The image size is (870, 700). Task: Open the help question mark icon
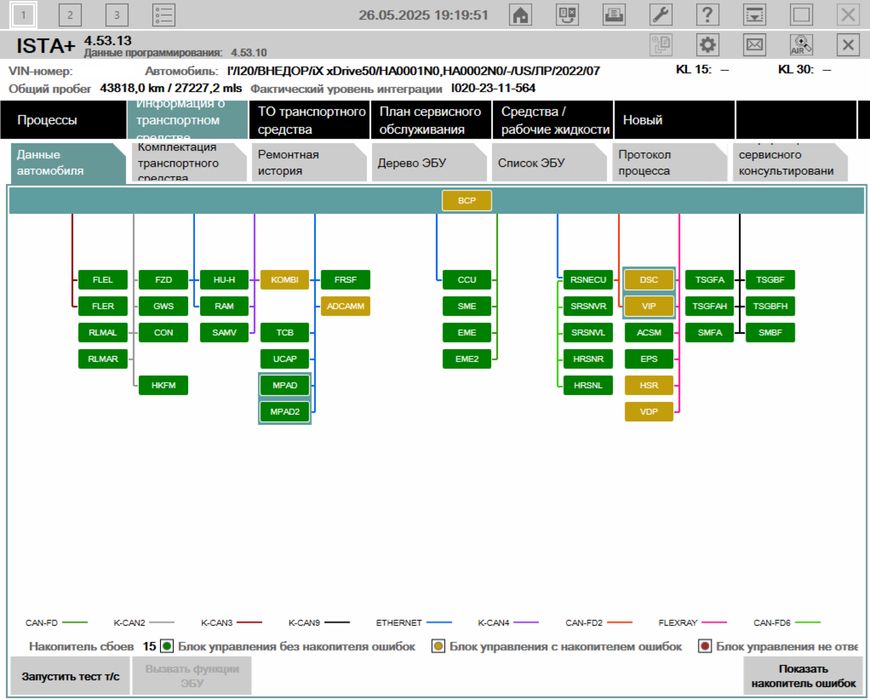pyautogui.click(x=707, y=15)
